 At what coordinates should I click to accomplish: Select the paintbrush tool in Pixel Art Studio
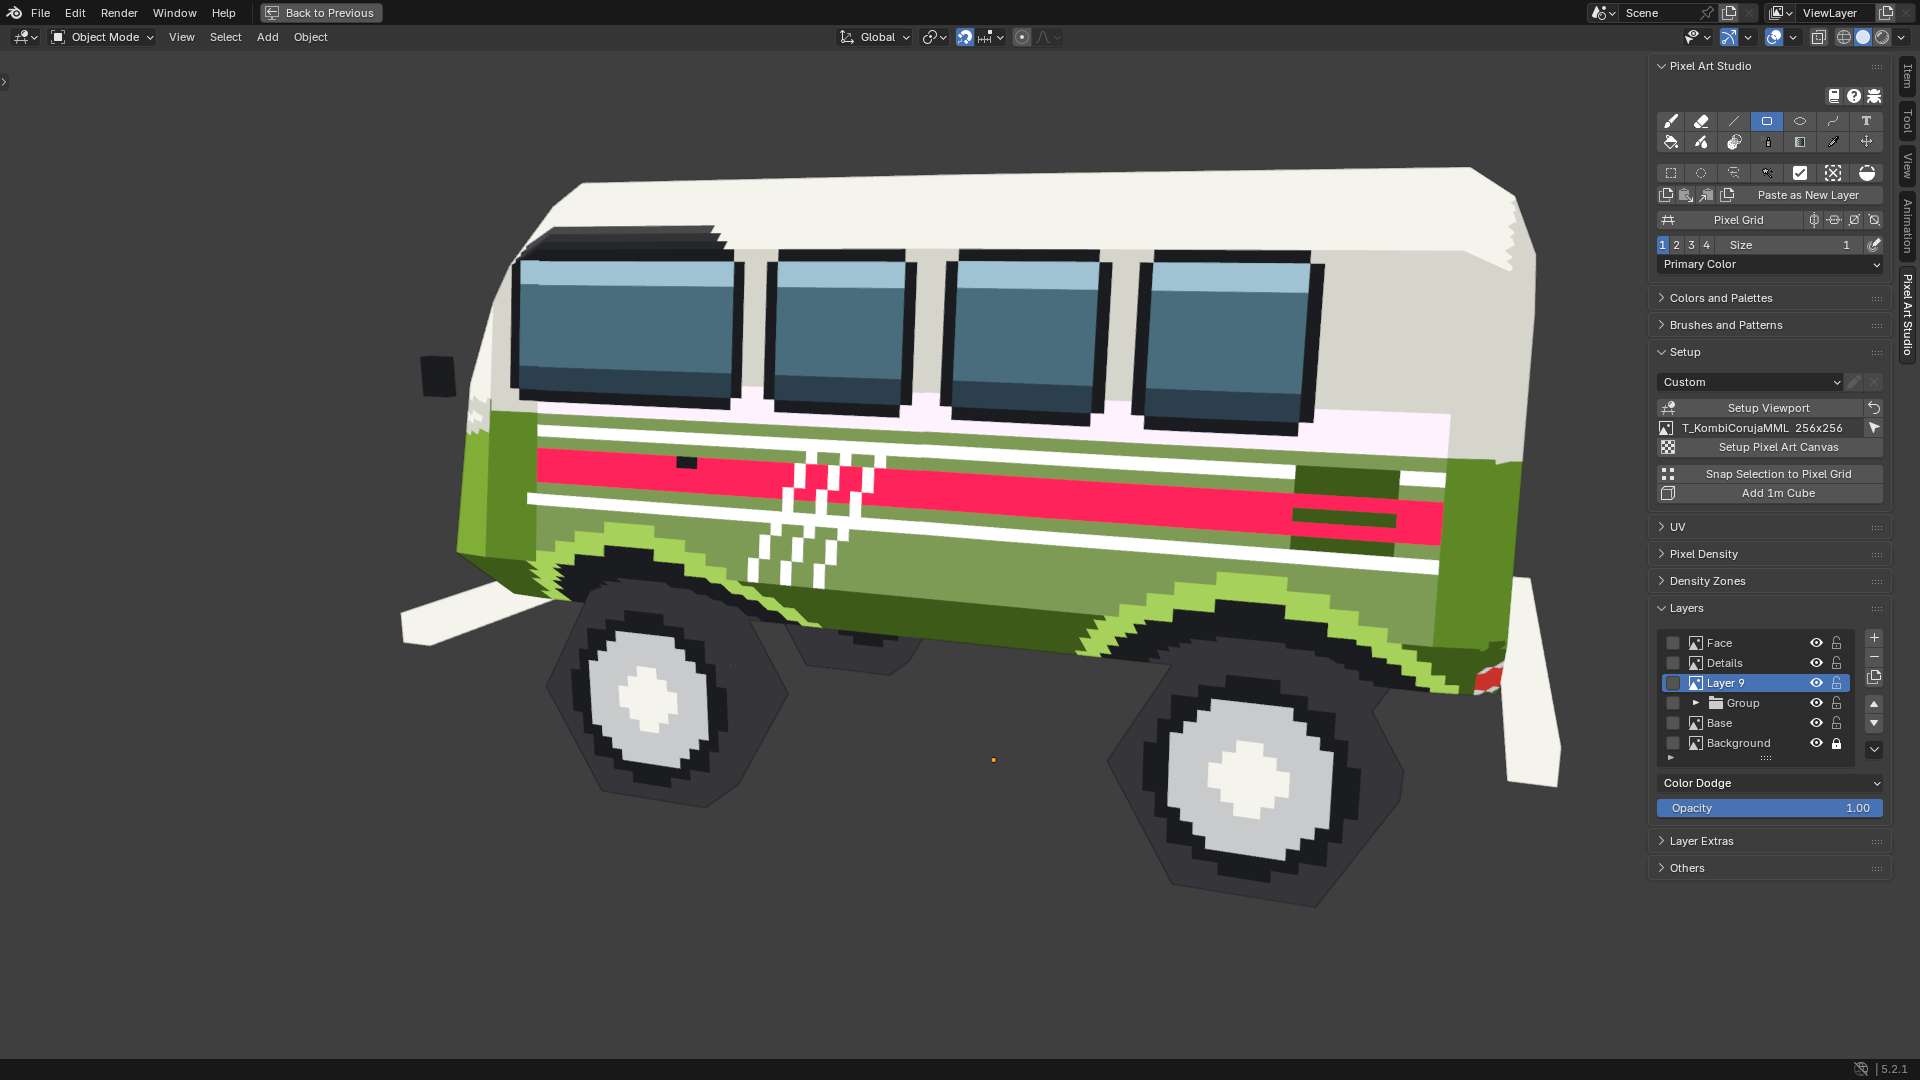click(1670, 121)
